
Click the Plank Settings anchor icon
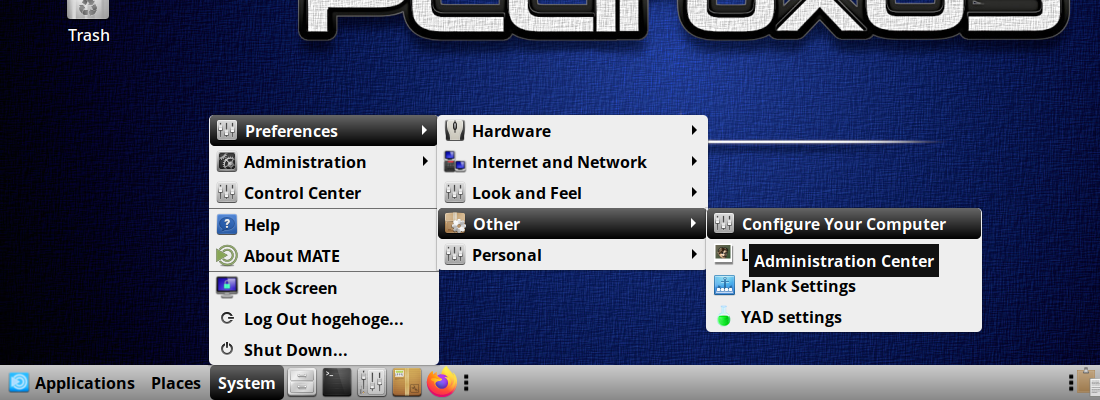[723, 286]
